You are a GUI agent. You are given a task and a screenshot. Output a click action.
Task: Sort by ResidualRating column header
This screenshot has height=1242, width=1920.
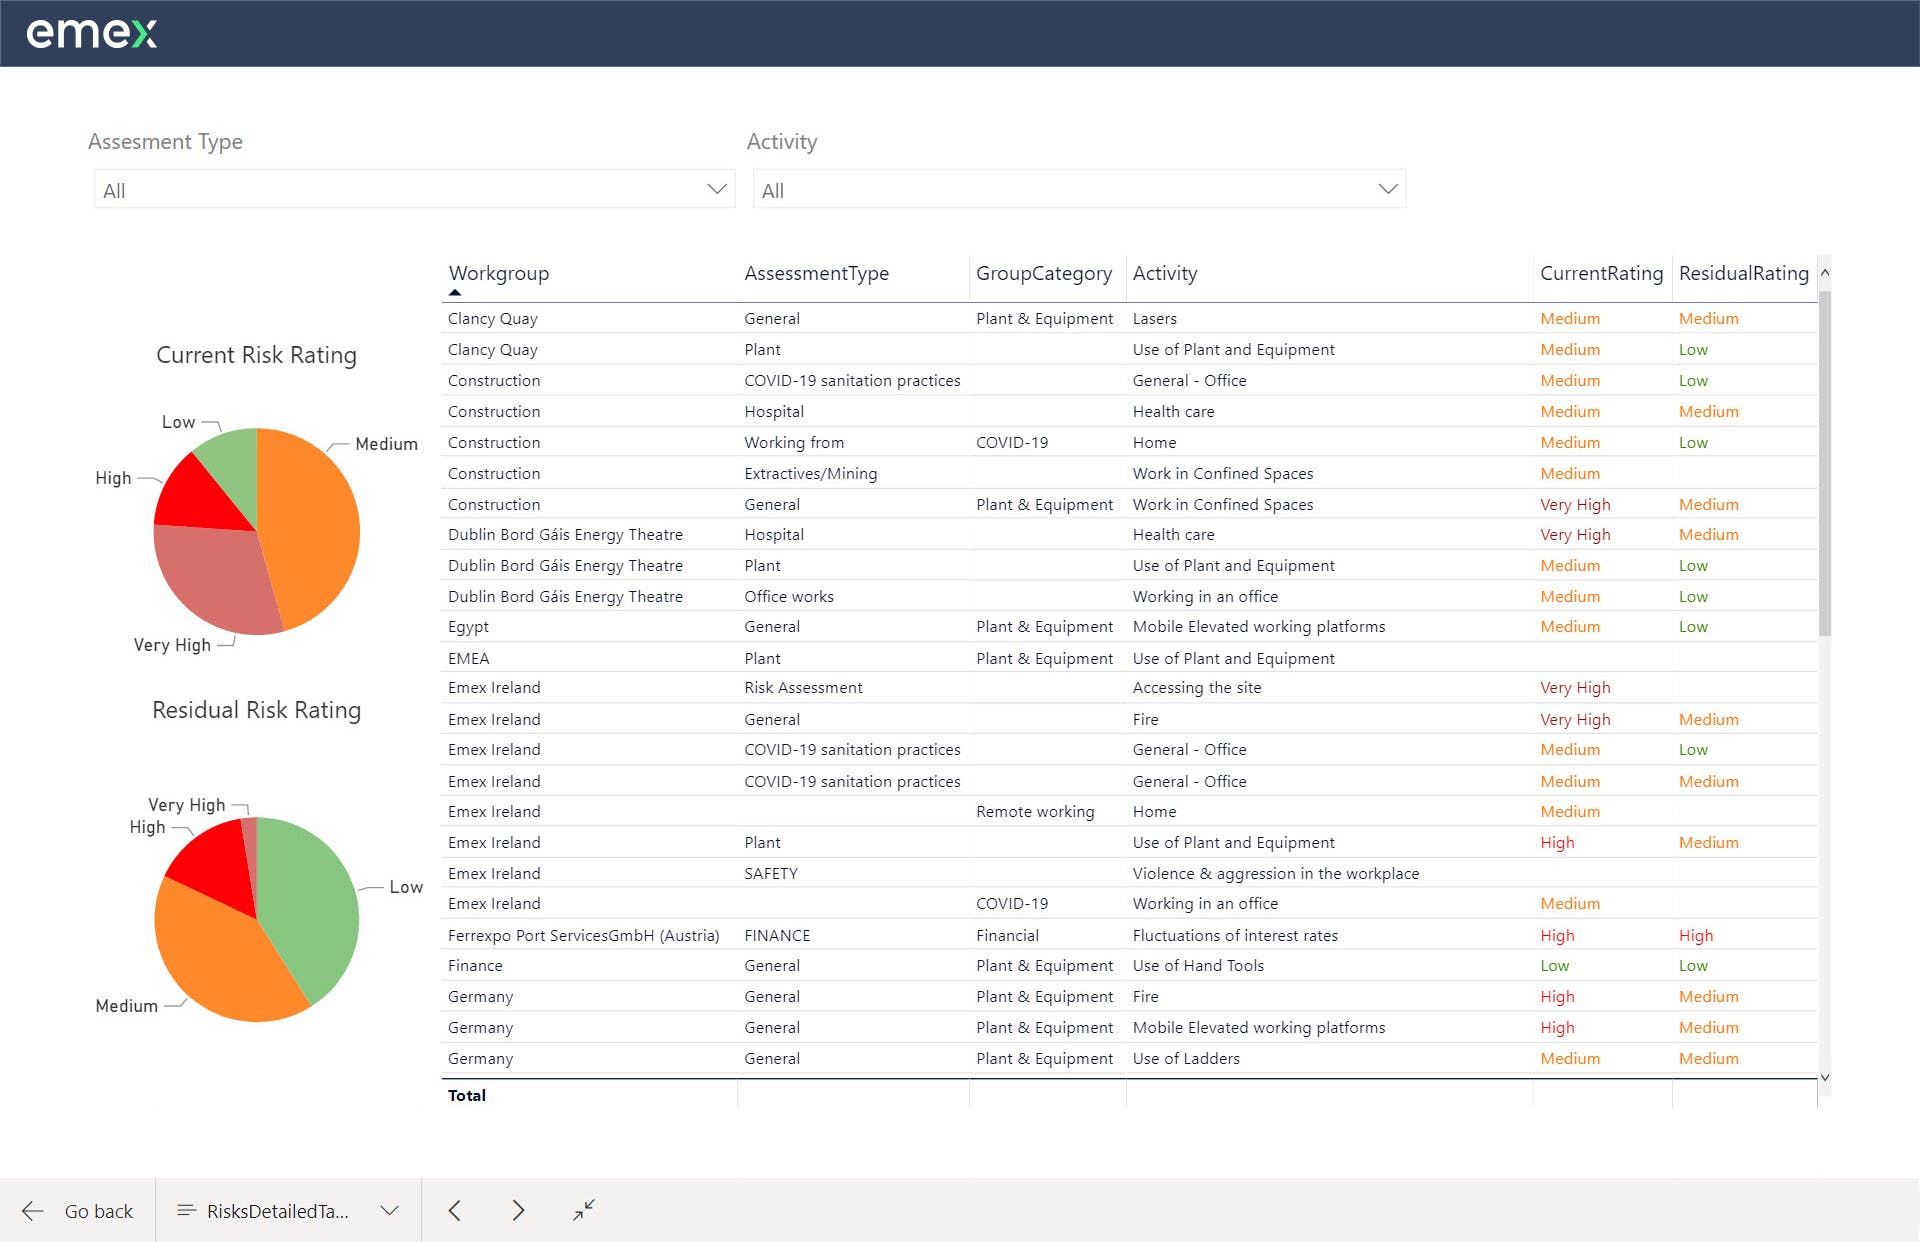(x=1743, y=273)
